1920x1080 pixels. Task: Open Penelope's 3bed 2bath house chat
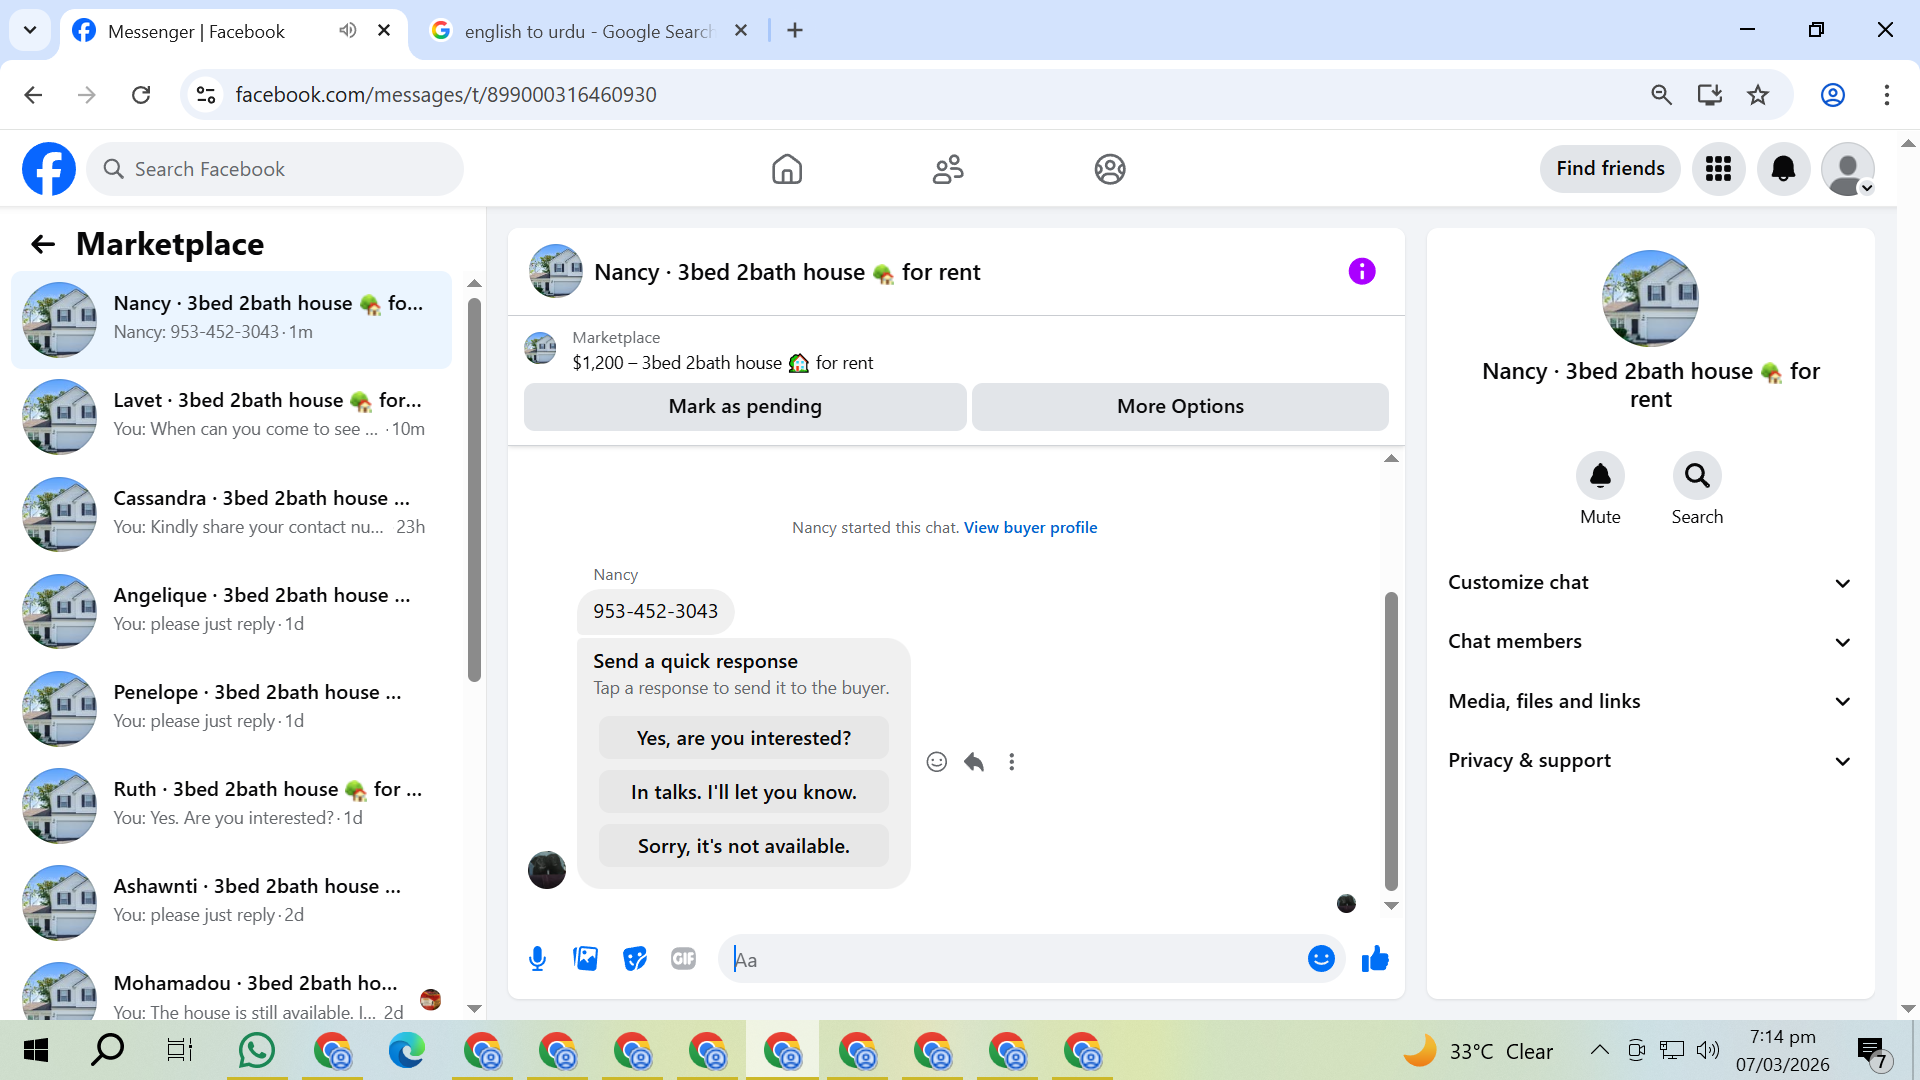232,707
